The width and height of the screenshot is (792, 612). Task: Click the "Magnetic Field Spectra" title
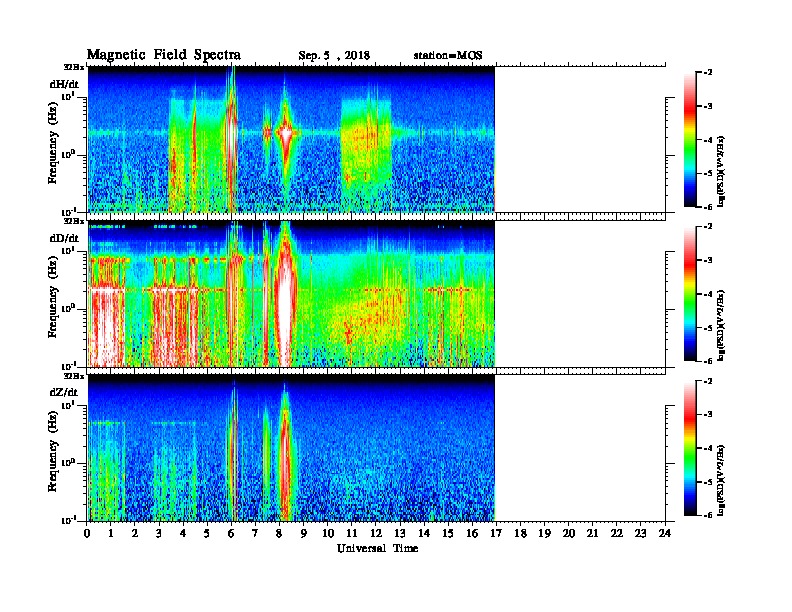[164, 55]
